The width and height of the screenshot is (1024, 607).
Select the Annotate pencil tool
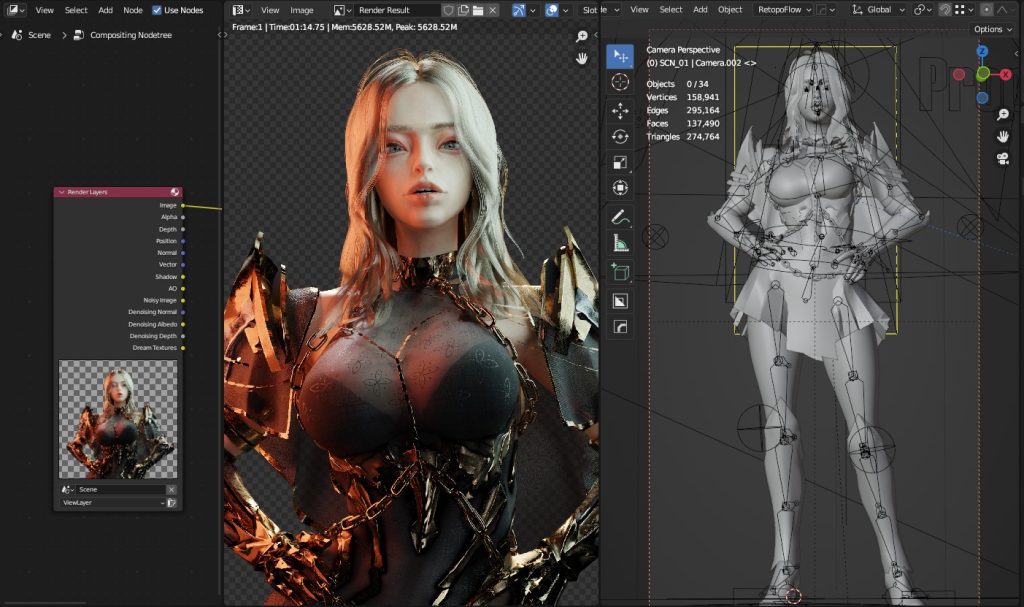[x=620, y=216]
